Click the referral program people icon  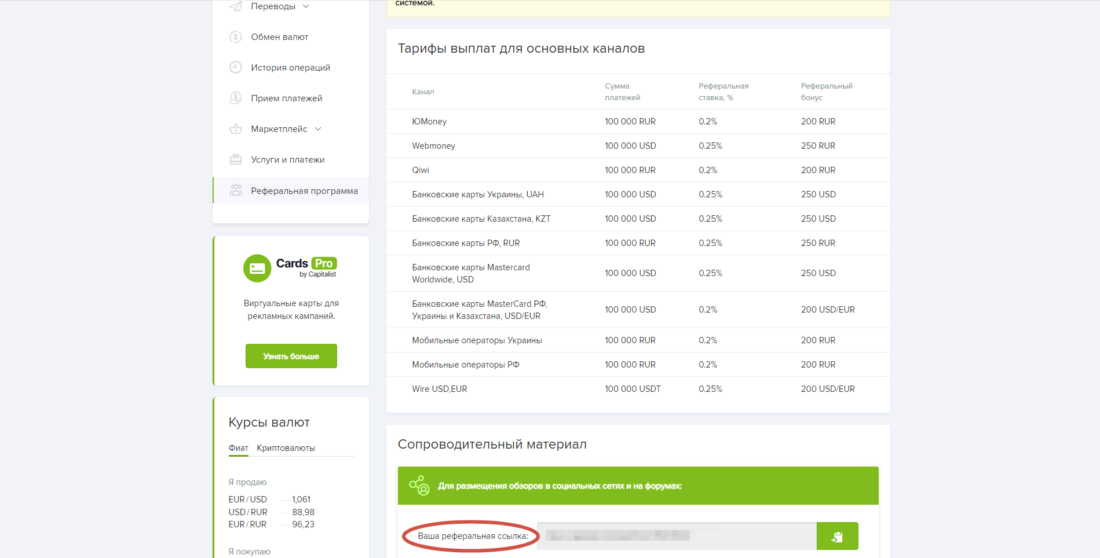[236, 190]
